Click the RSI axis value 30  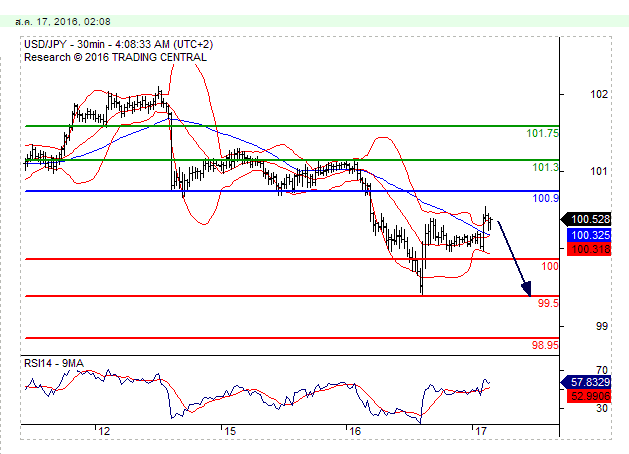click(x=602, y=408)
